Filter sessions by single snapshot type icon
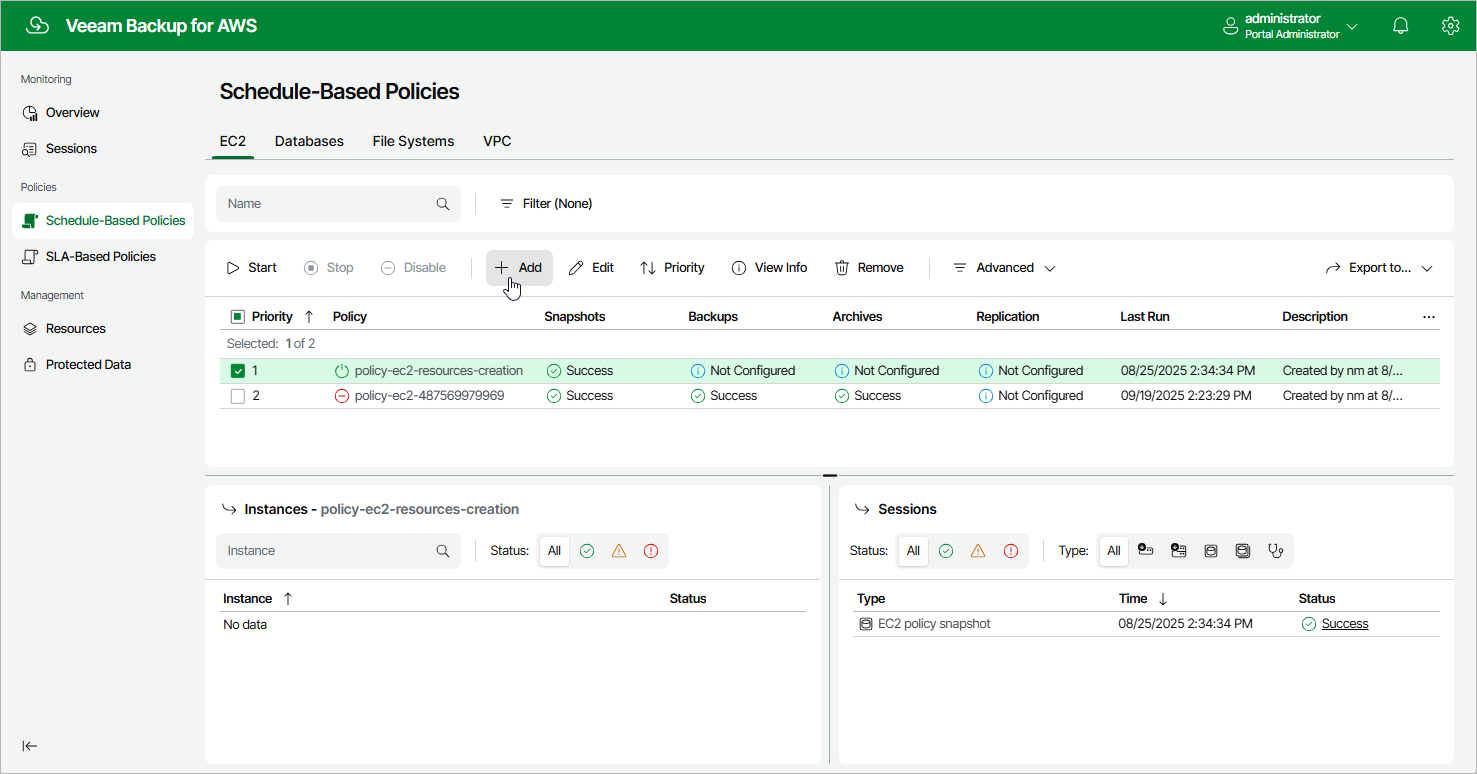Image resolution: width=1477 pixels, height=774 pixels. pyautogui.click(x=1211, y=551)
